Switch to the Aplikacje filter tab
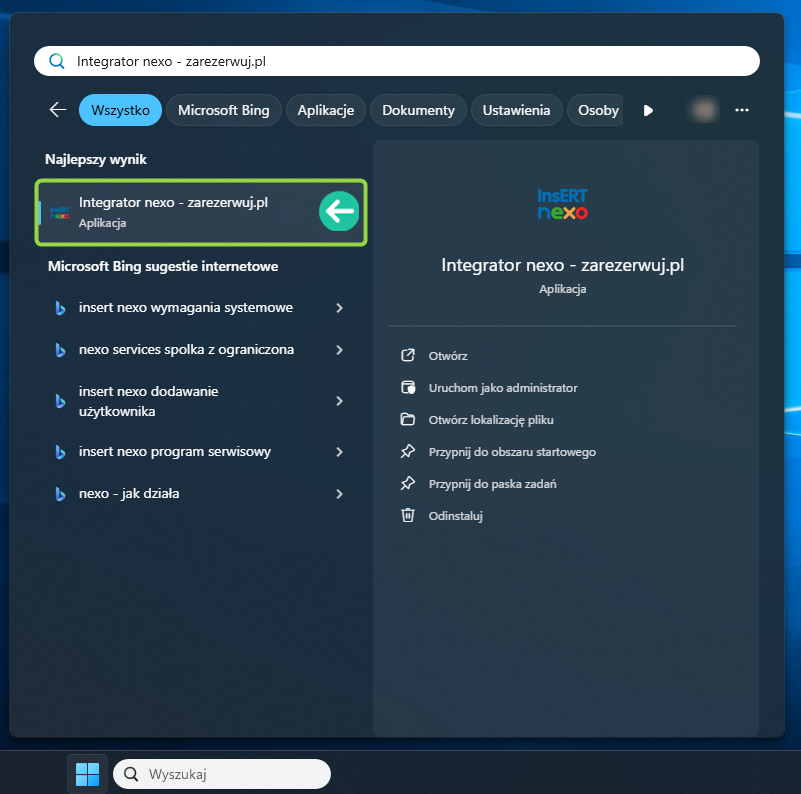Image resolution: width=801 pixels, height=794 pixels. tap(326, 110)
